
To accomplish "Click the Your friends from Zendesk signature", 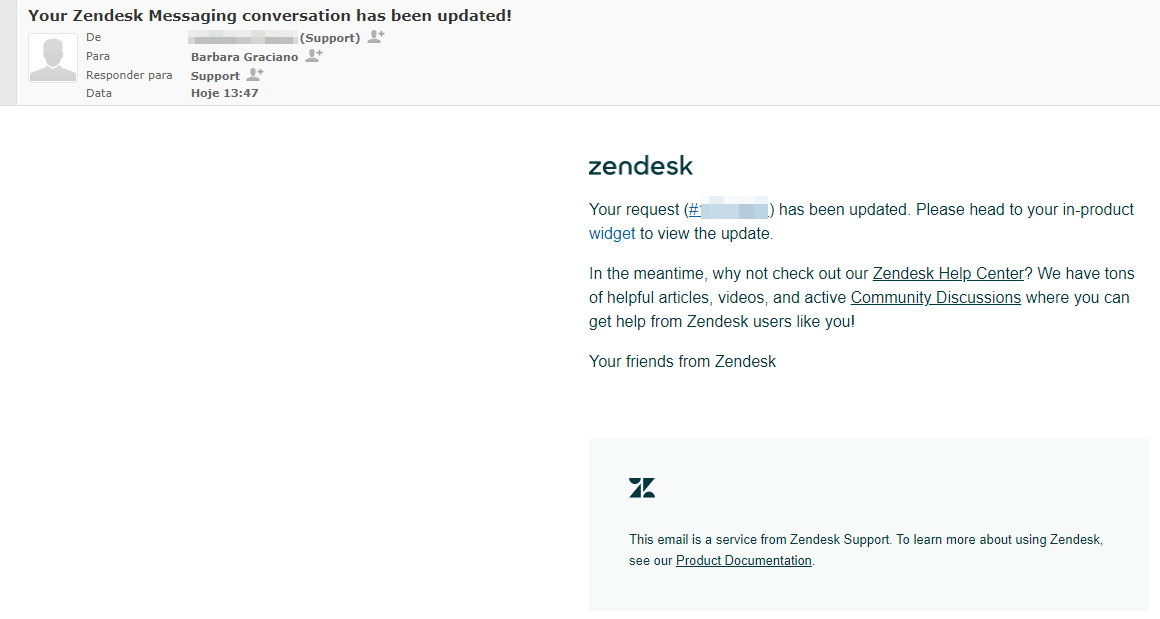I will coord(682,361).
